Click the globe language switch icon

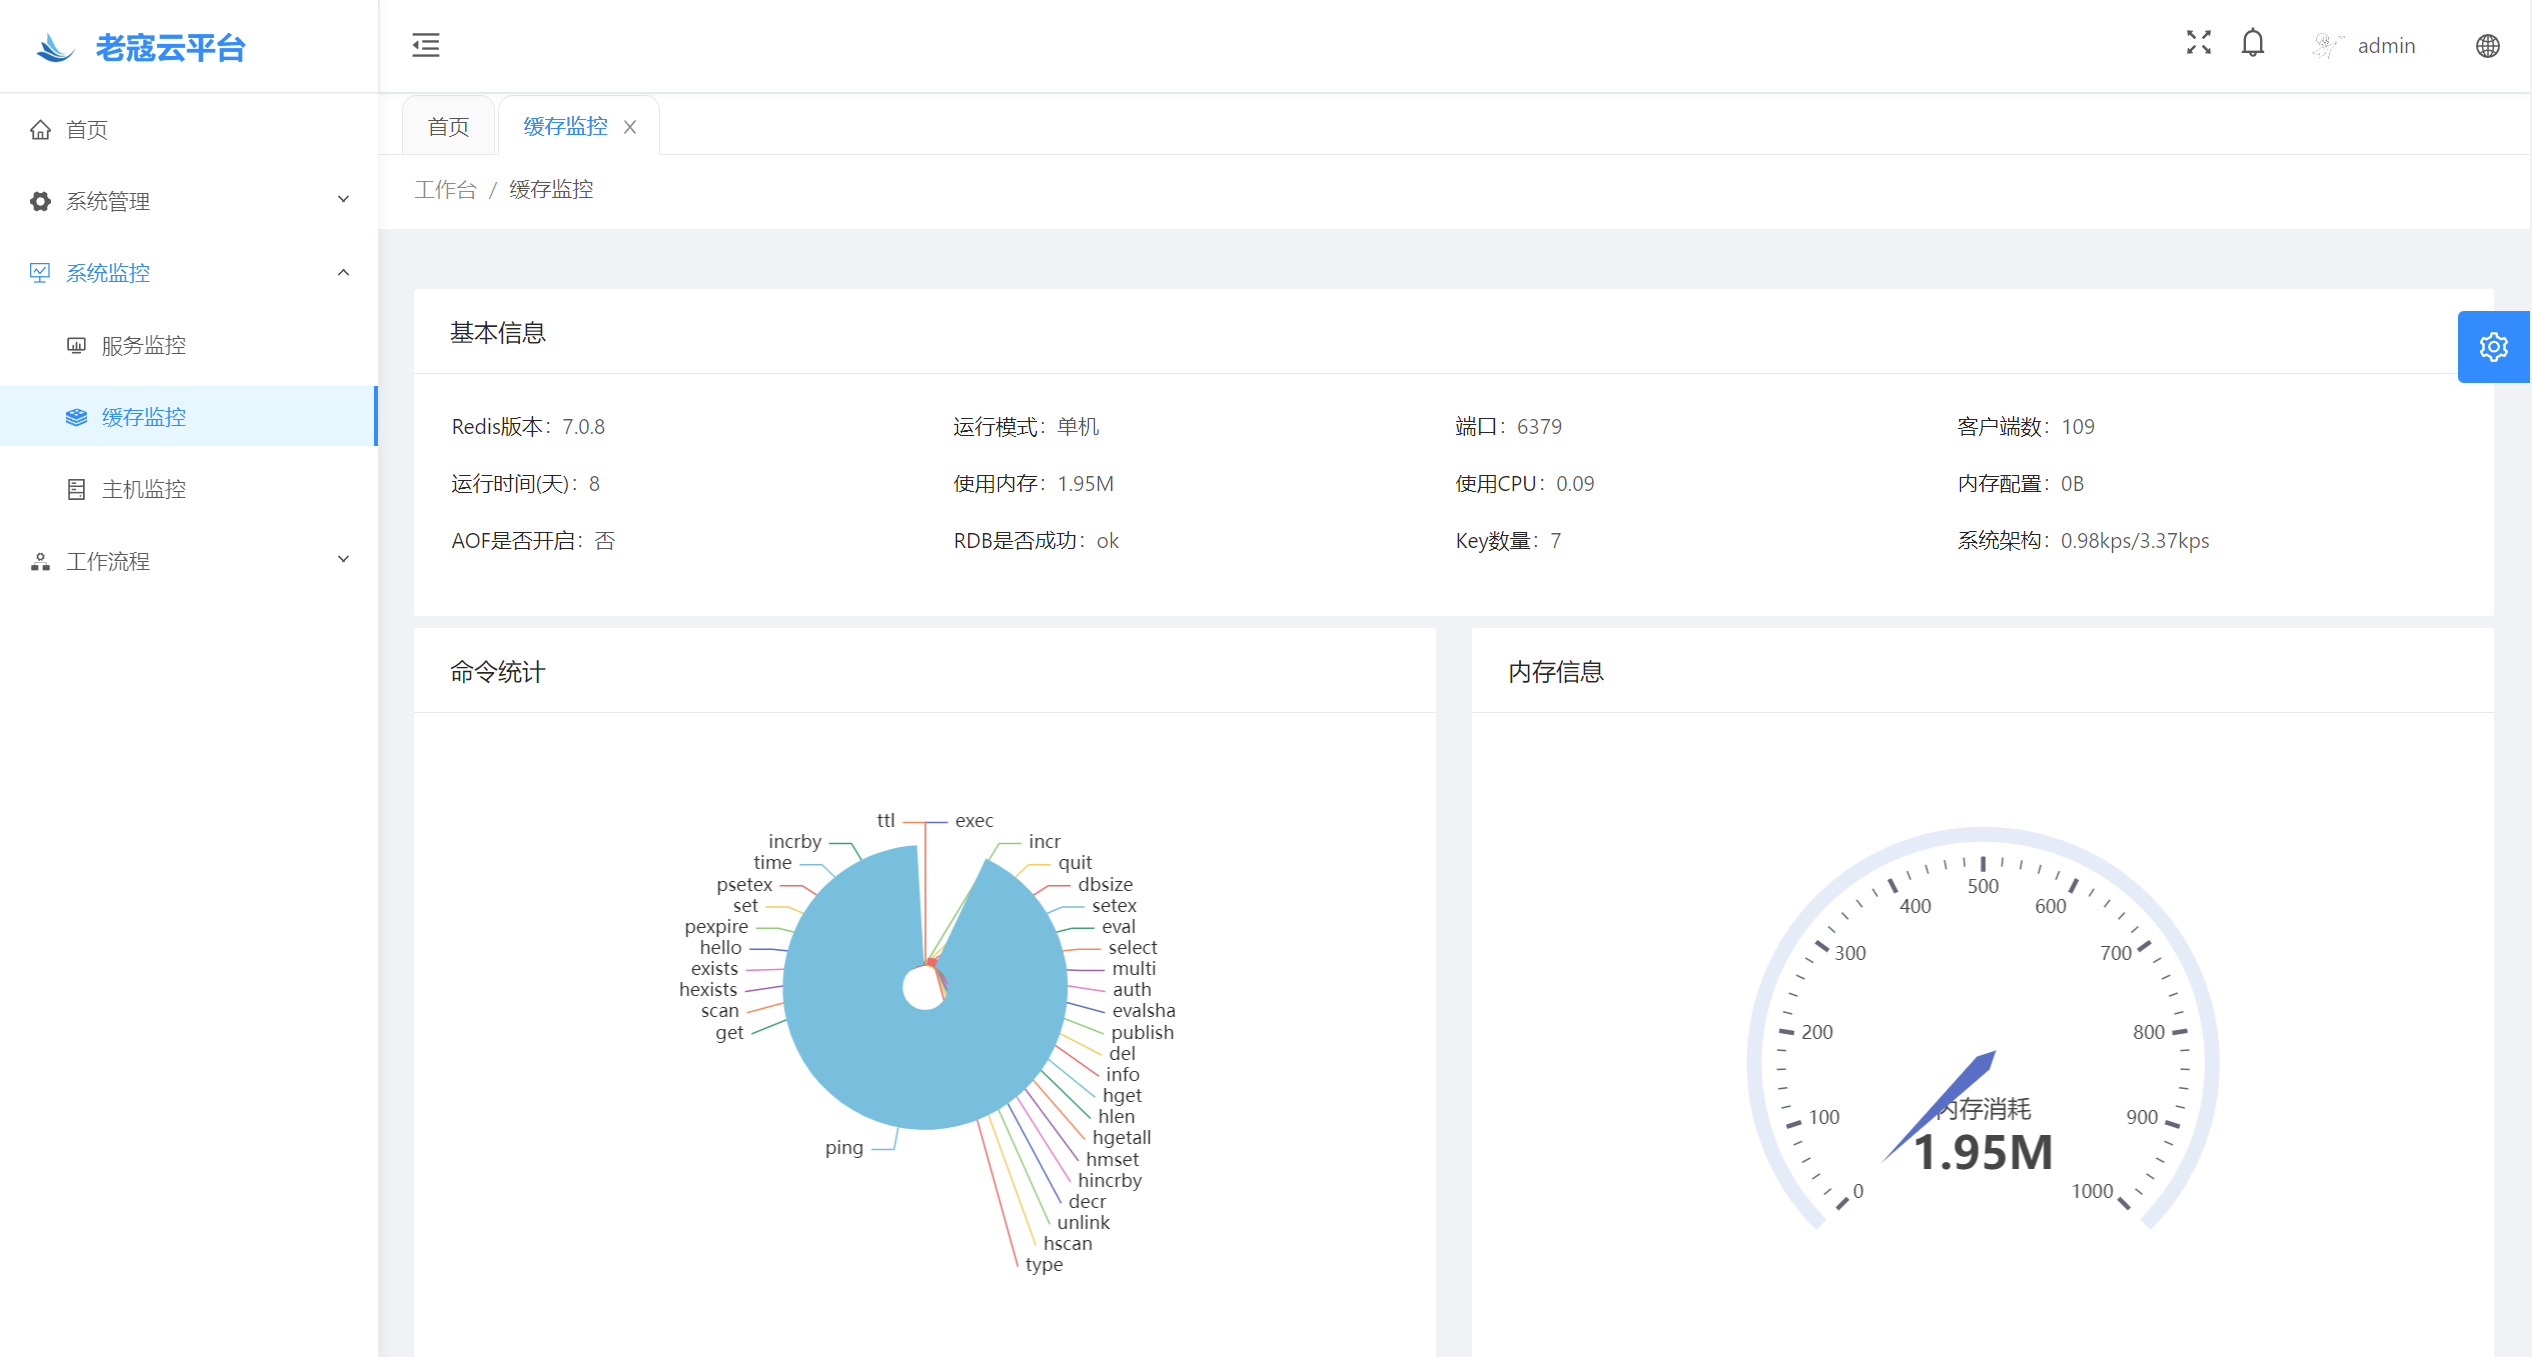coord(2487,46)
